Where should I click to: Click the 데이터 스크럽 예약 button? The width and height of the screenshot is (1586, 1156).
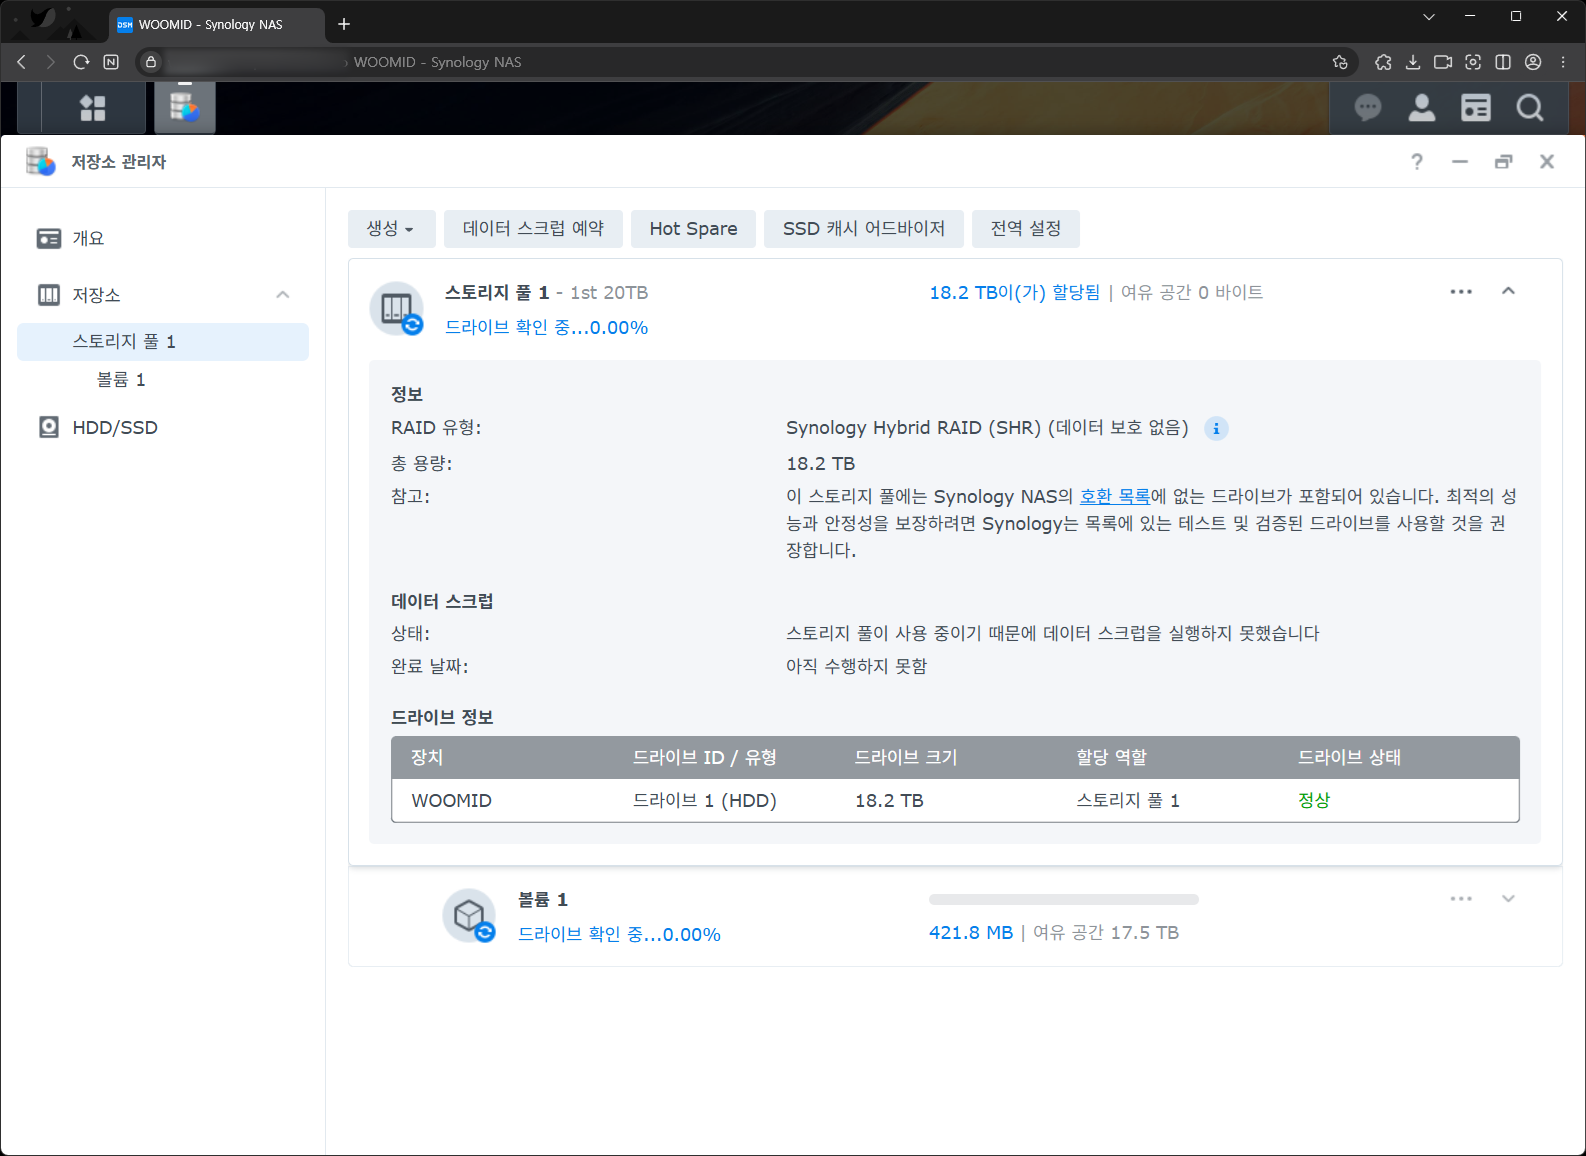tap(533, 229)
